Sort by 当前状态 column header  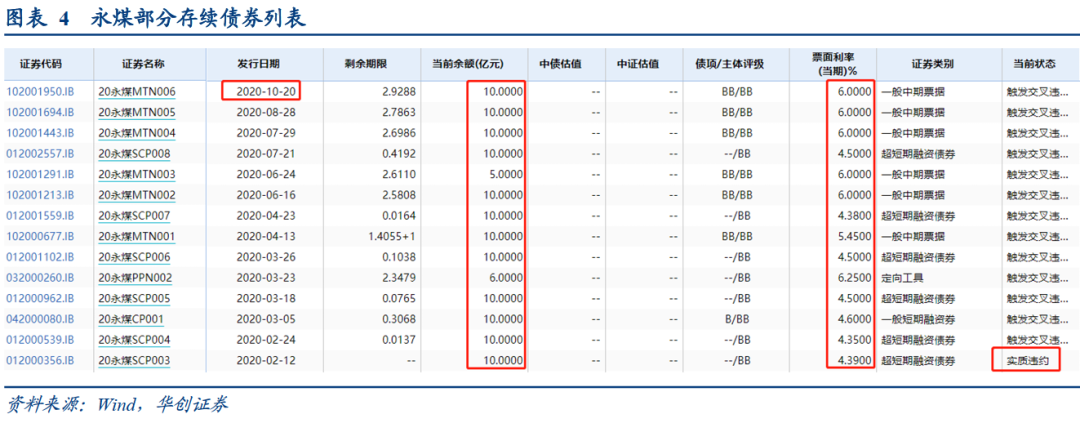tap(1034, 64)
